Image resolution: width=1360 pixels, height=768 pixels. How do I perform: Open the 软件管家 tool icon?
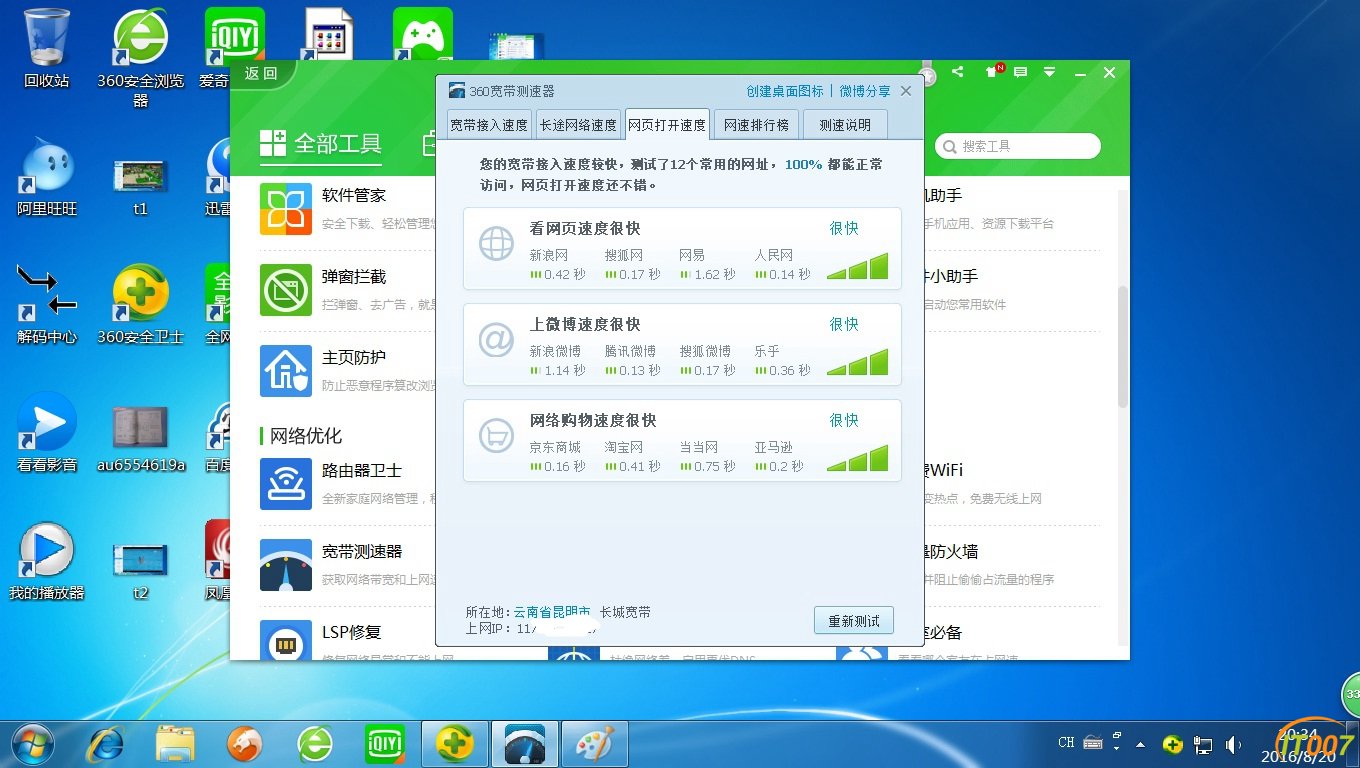point(286,209)
